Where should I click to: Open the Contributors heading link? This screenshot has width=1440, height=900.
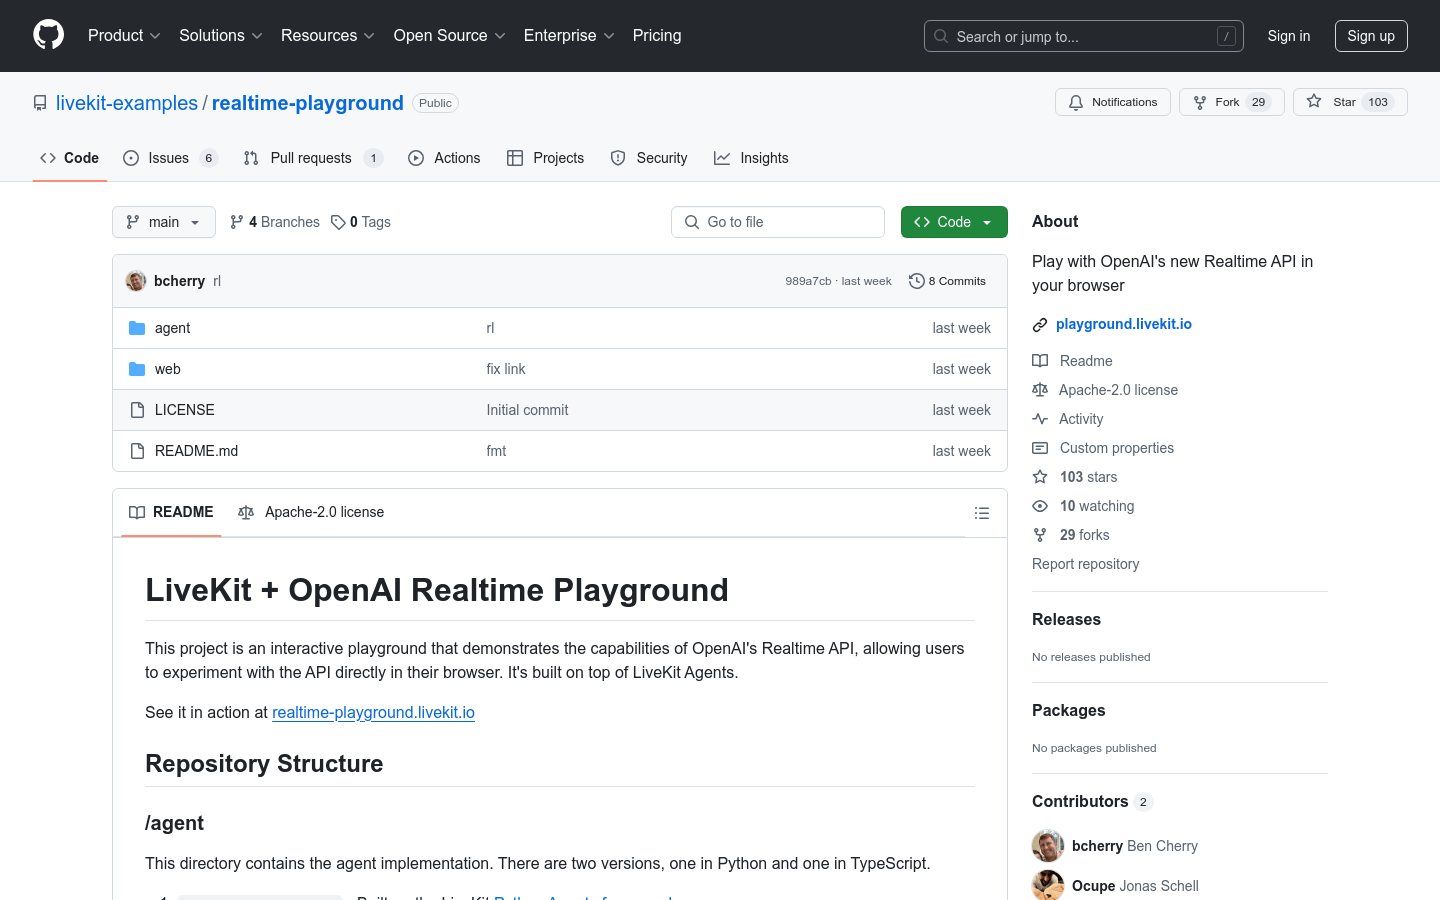click(x=1092, y=801)
